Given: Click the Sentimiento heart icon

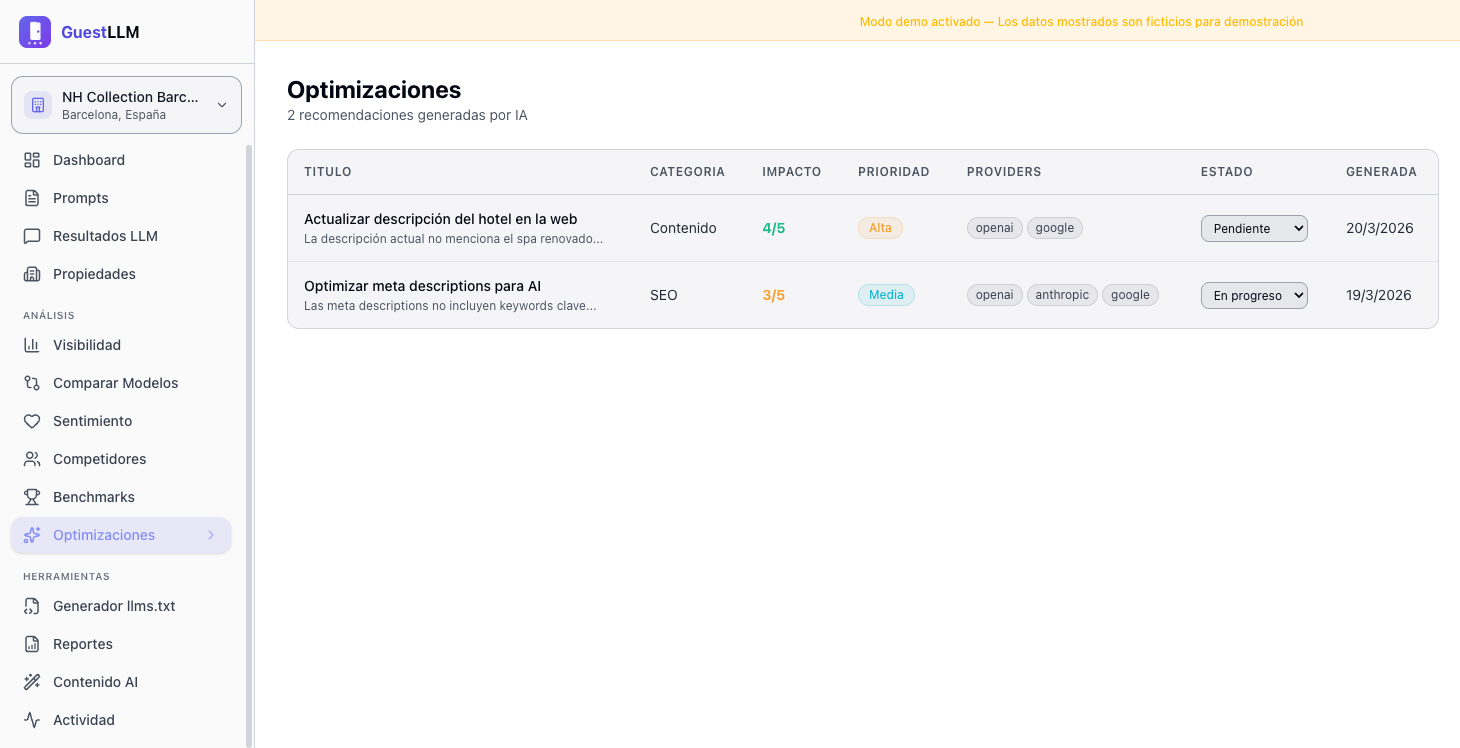Looking at the screenshot, I should click(x=33, y=421).
